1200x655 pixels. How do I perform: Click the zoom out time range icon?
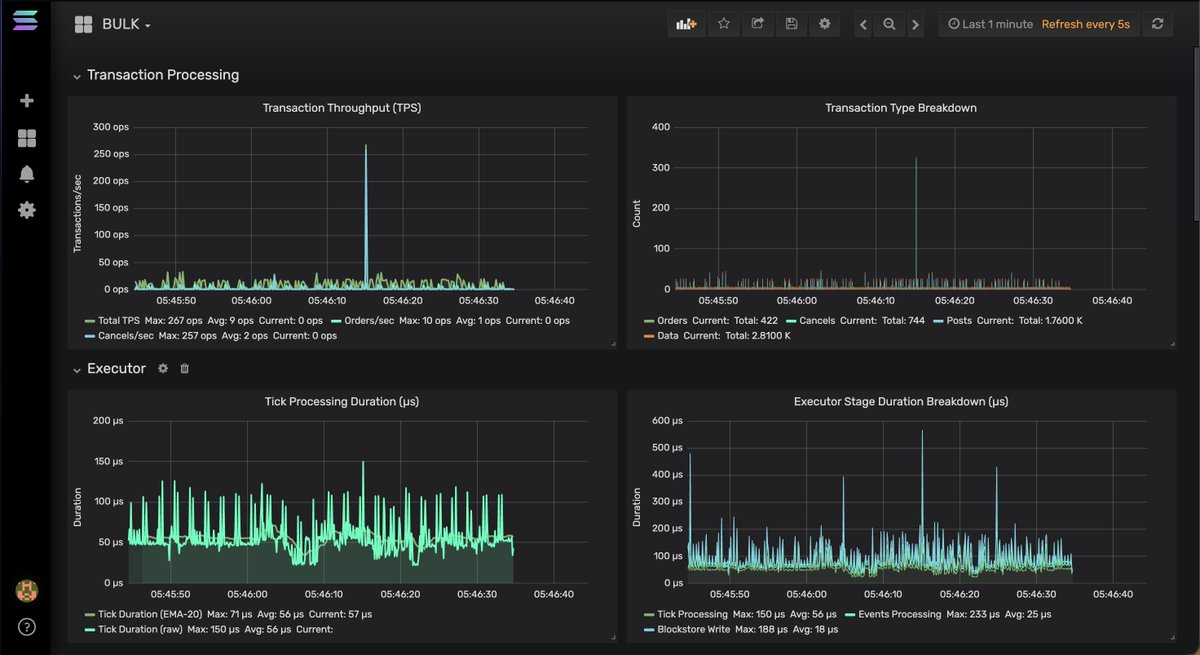(x=889, y=24)
